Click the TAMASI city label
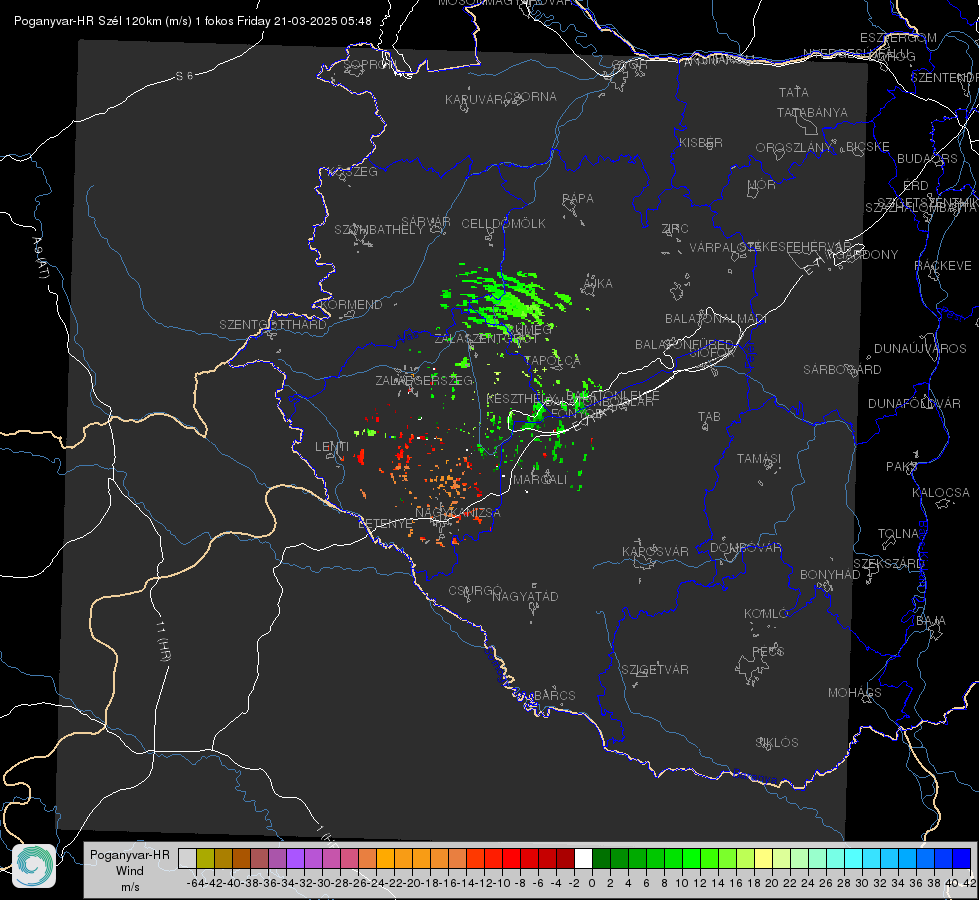The height and width of the screenshot is (900, 979). 759,459
